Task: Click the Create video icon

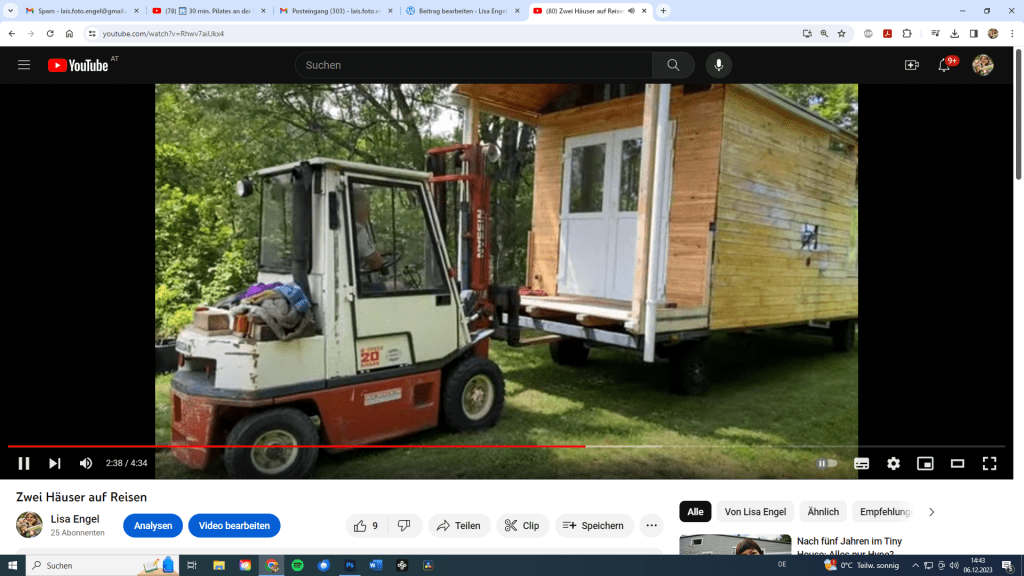Action: 911,65
